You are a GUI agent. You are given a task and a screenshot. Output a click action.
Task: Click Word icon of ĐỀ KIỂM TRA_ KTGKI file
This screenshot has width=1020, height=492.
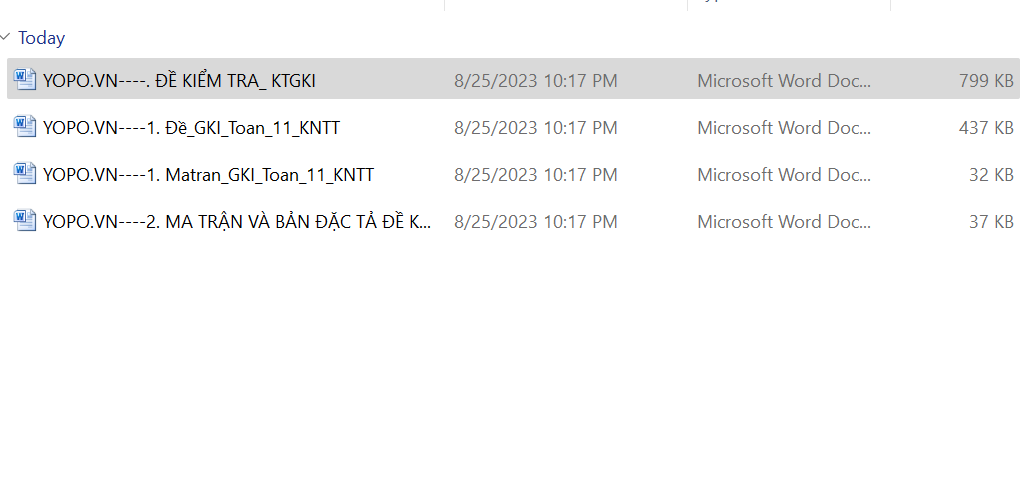point(25,80)
